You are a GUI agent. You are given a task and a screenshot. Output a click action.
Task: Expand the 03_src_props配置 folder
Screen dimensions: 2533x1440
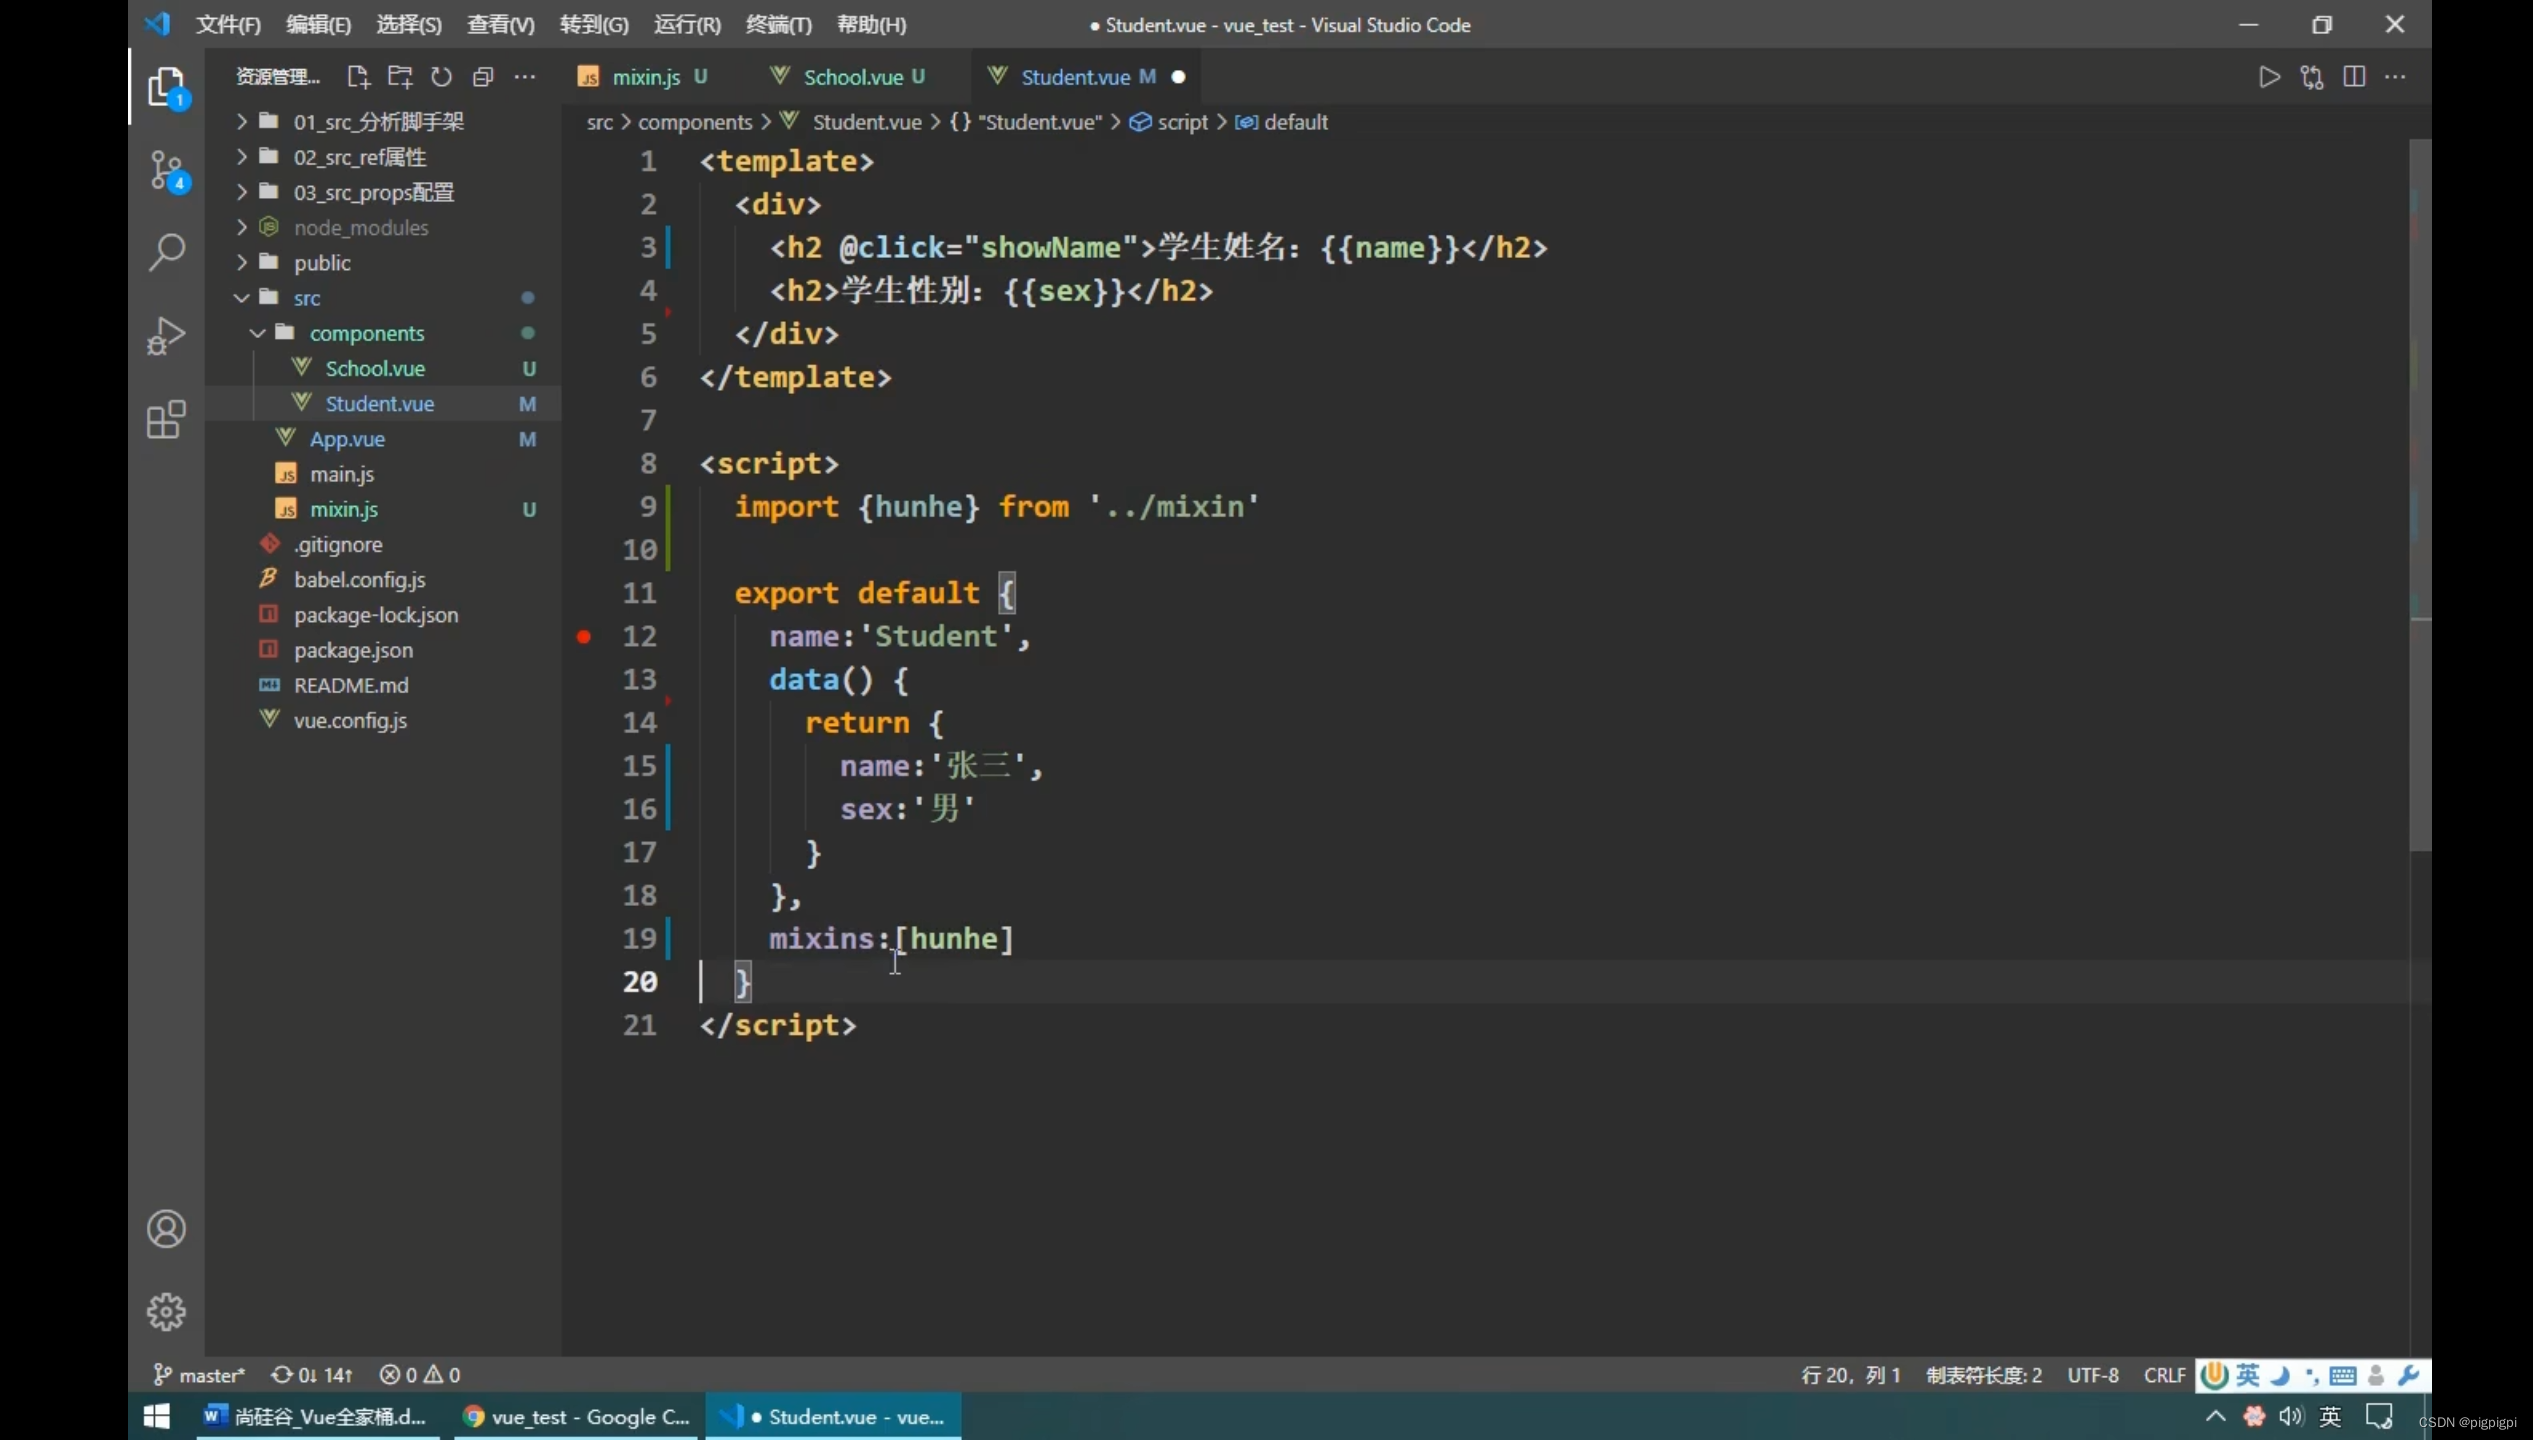[373, 192]
